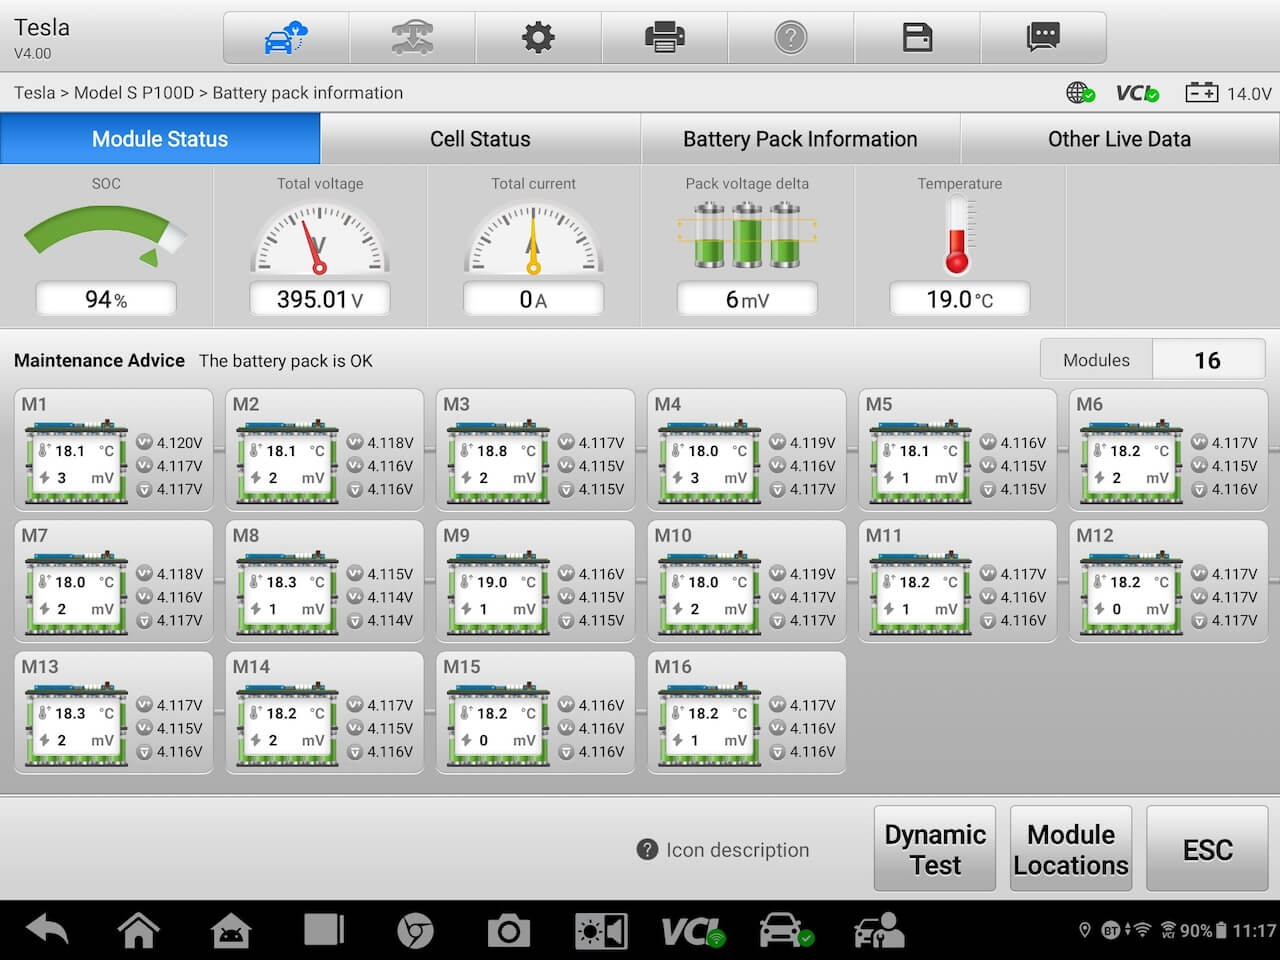The width and height of the screenshot is (1280, 960).
Task: Select module M13 card
Action: 113,711
